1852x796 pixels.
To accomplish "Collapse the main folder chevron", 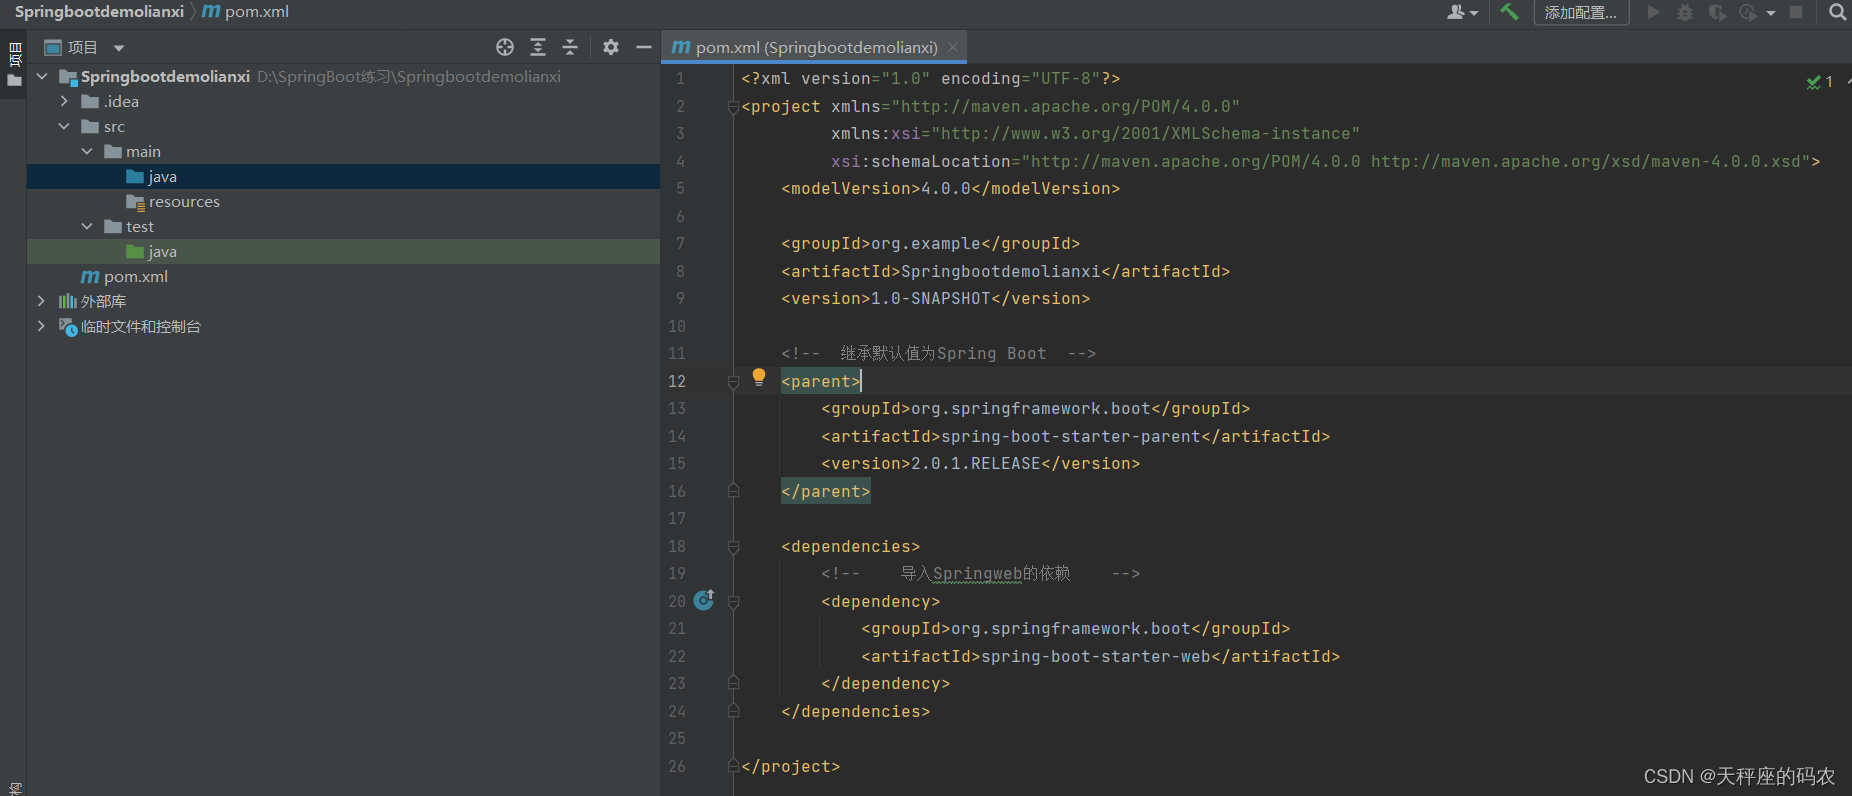I will (x=87, y=151).
